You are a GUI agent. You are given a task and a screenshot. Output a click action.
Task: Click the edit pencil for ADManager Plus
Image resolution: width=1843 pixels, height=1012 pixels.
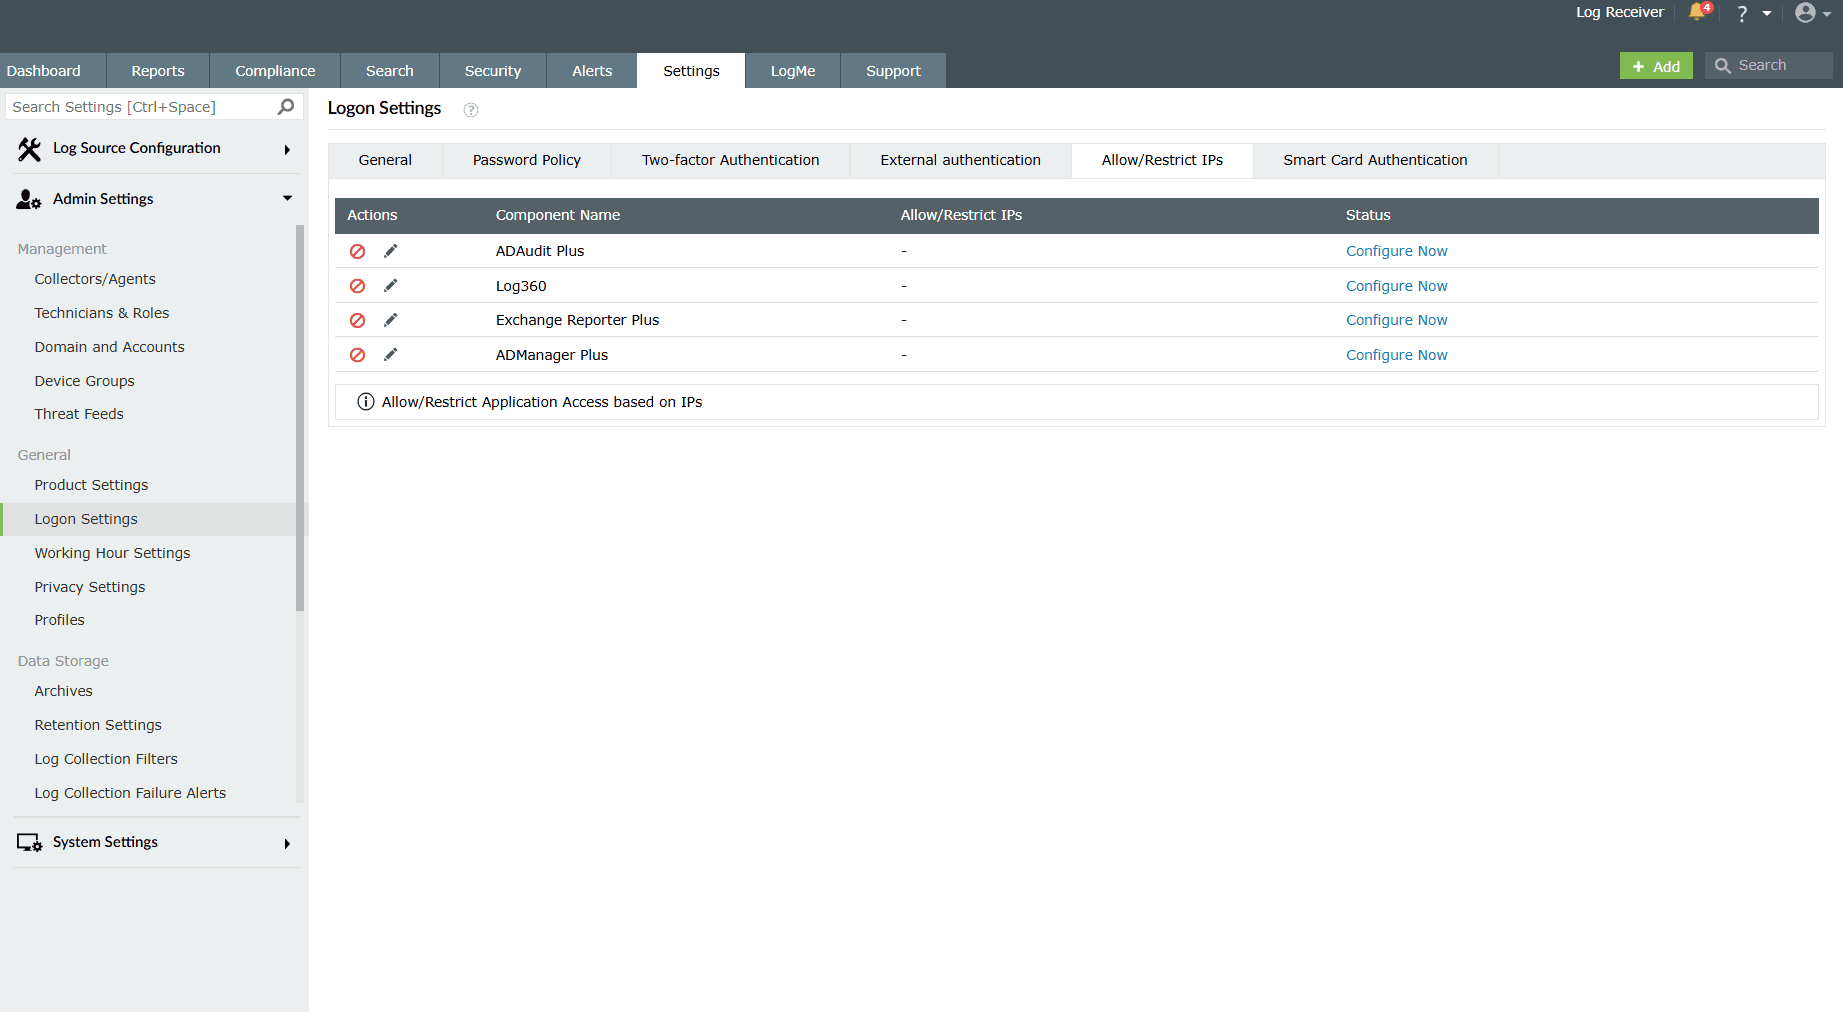(x=390, y=354)
